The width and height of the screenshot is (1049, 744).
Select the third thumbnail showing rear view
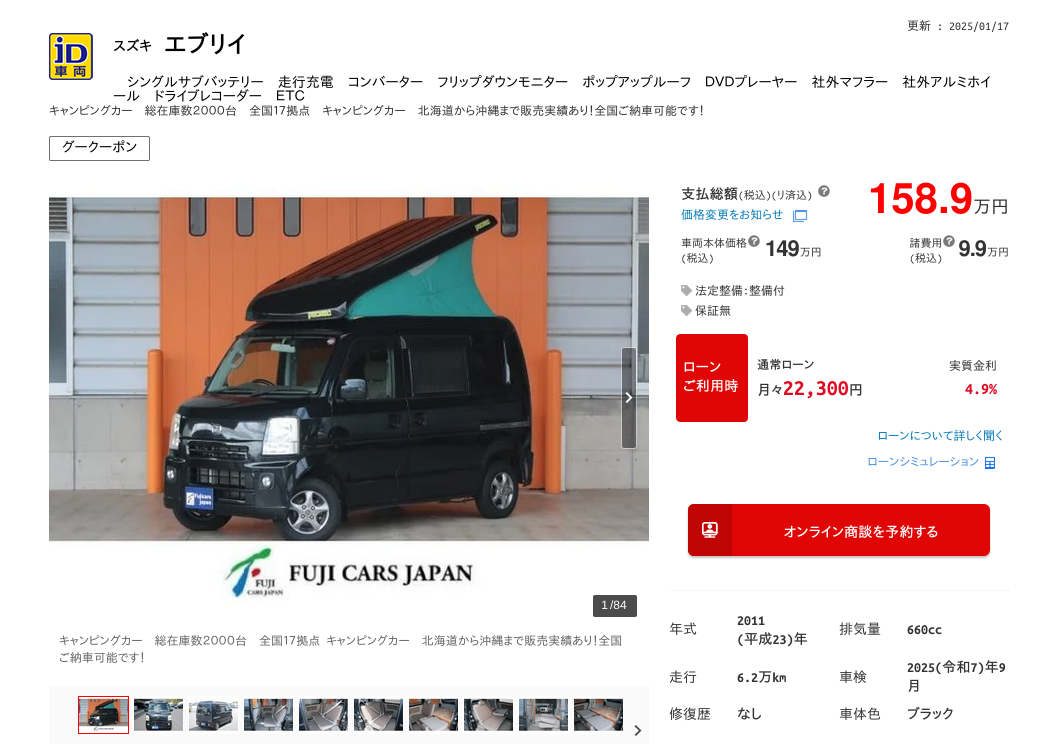point(213,715)
